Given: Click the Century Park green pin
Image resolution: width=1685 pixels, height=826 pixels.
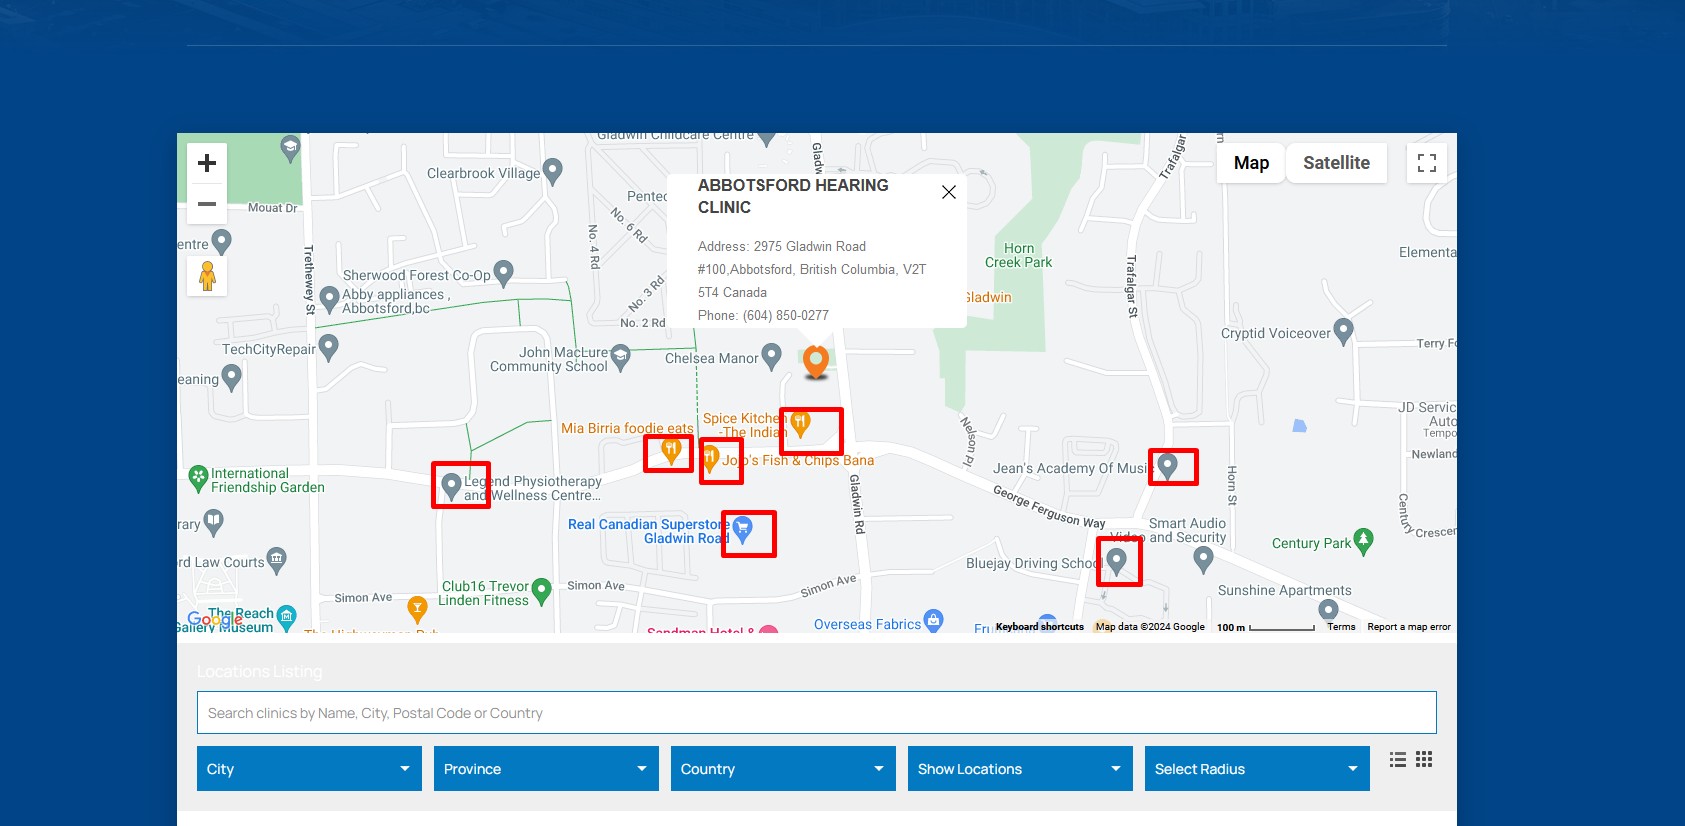Looking at the screenshot, I should (x=1363, y=541).
